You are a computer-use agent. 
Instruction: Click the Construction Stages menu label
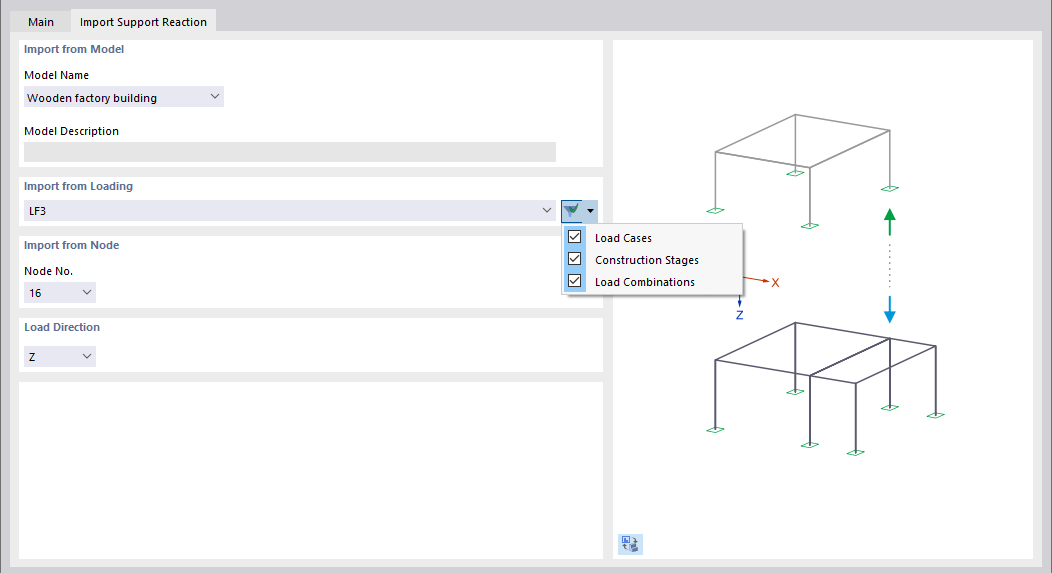tap(647, 260)
